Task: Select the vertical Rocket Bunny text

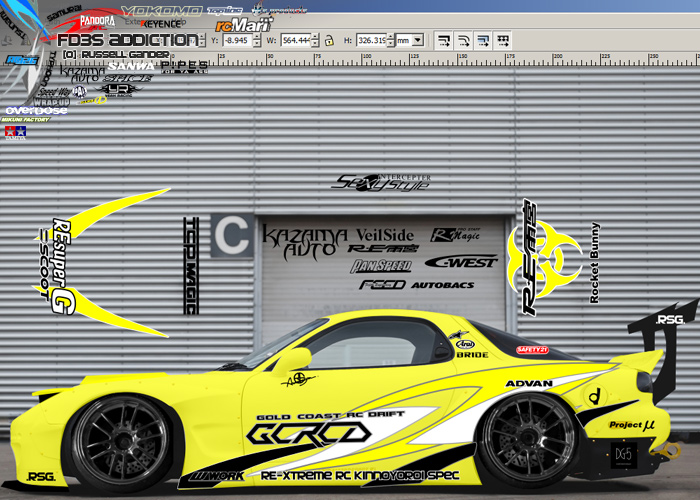Action: click(x=595, y=263)
